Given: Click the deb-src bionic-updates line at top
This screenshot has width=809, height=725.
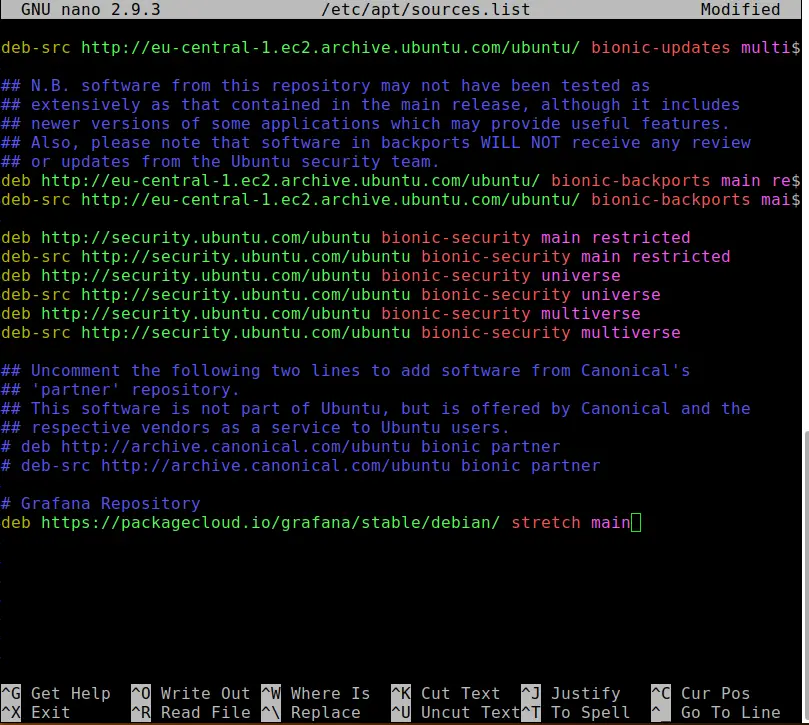Looking at the screenshot, I should (400, 47).
